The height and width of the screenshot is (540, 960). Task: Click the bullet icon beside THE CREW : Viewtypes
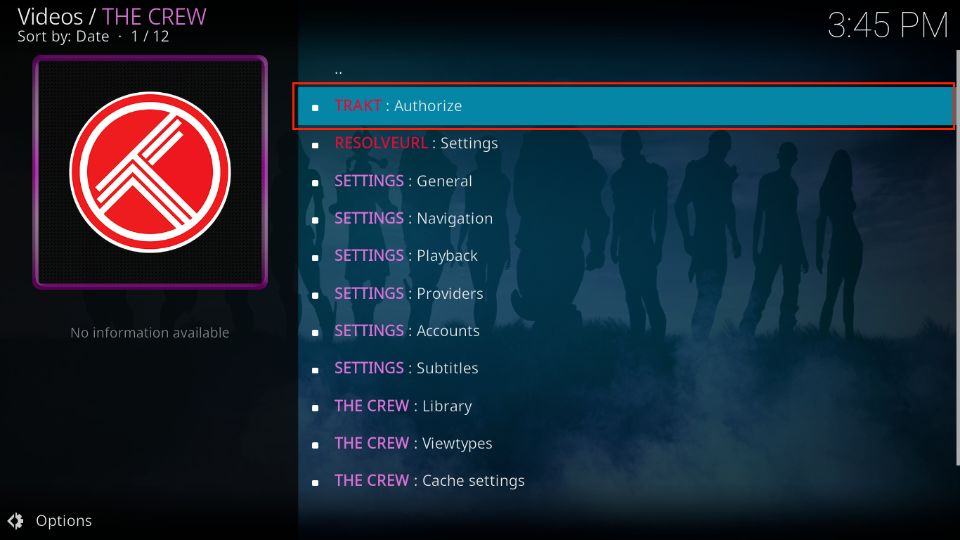point(315,445)
